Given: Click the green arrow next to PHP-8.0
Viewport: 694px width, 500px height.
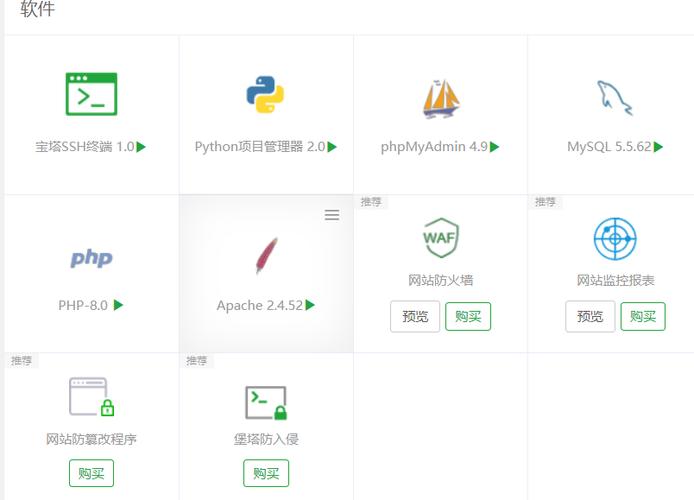Looking at the screenshot, I should pos(118,305).
